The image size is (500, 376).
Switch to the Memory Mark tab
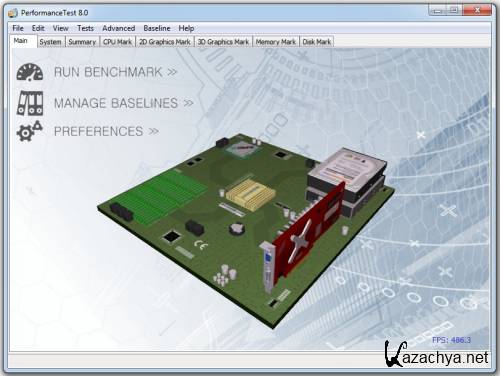pos(276,42)
